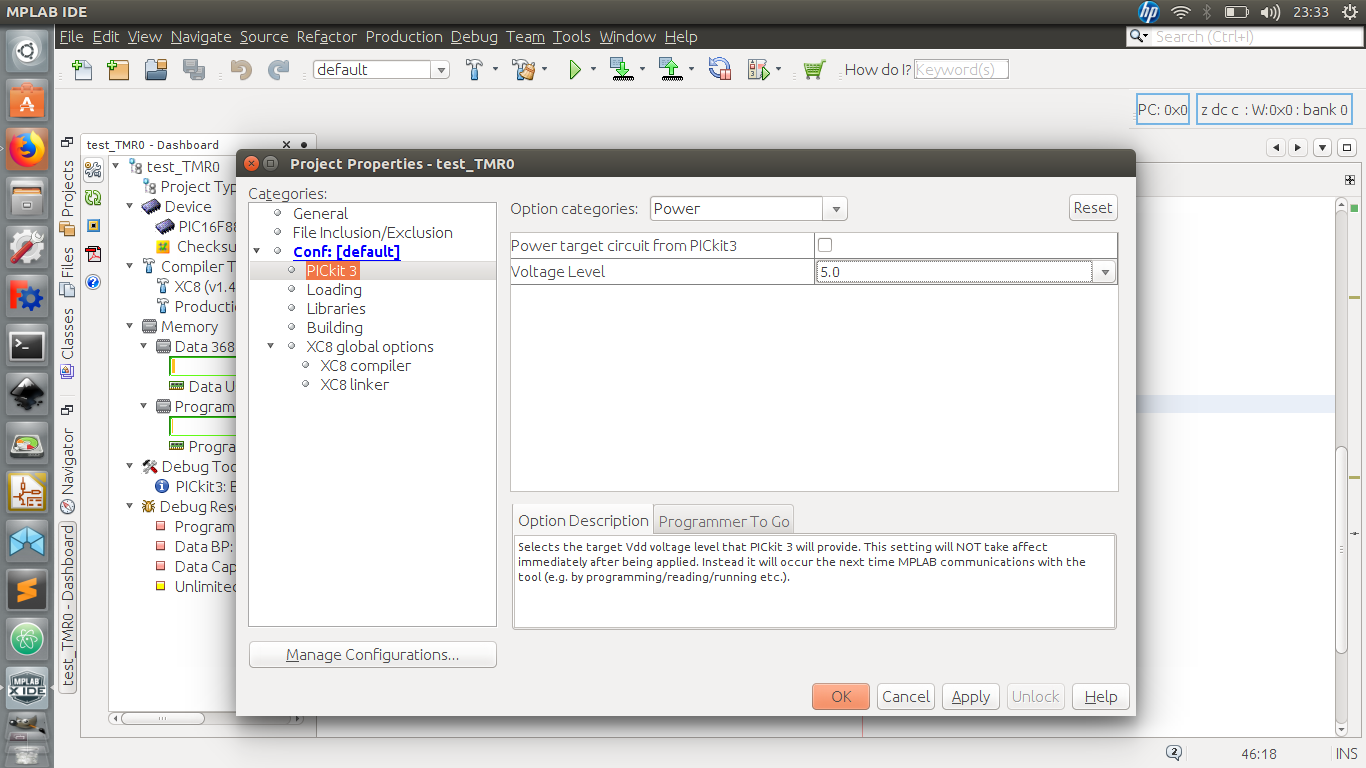Open the Atom editor from the dock
1366x768 pixels.
[x=27, y=639]
